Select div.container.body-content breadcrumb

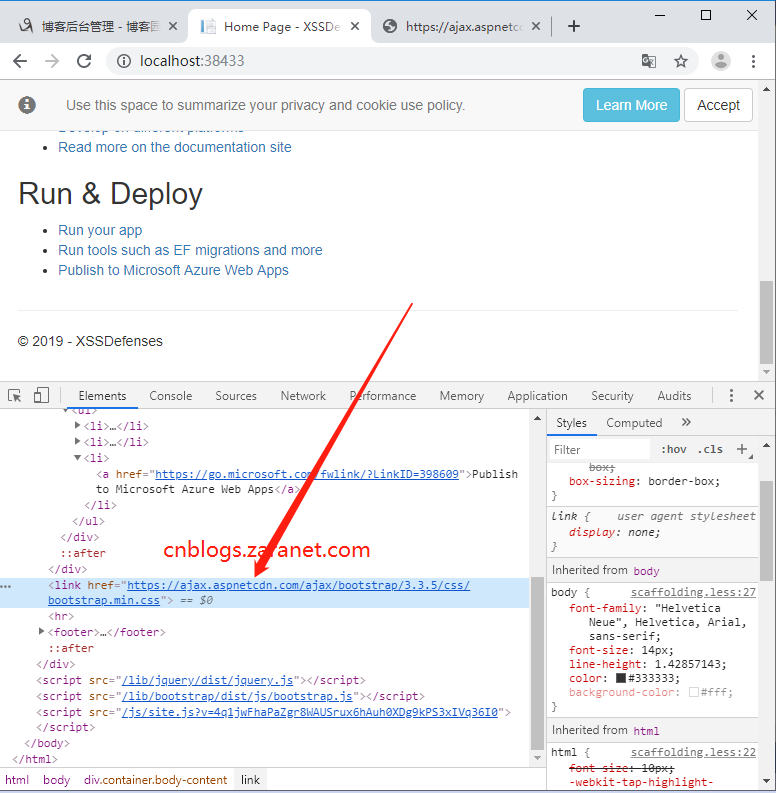pyautogui.click(x=155, y=780)
